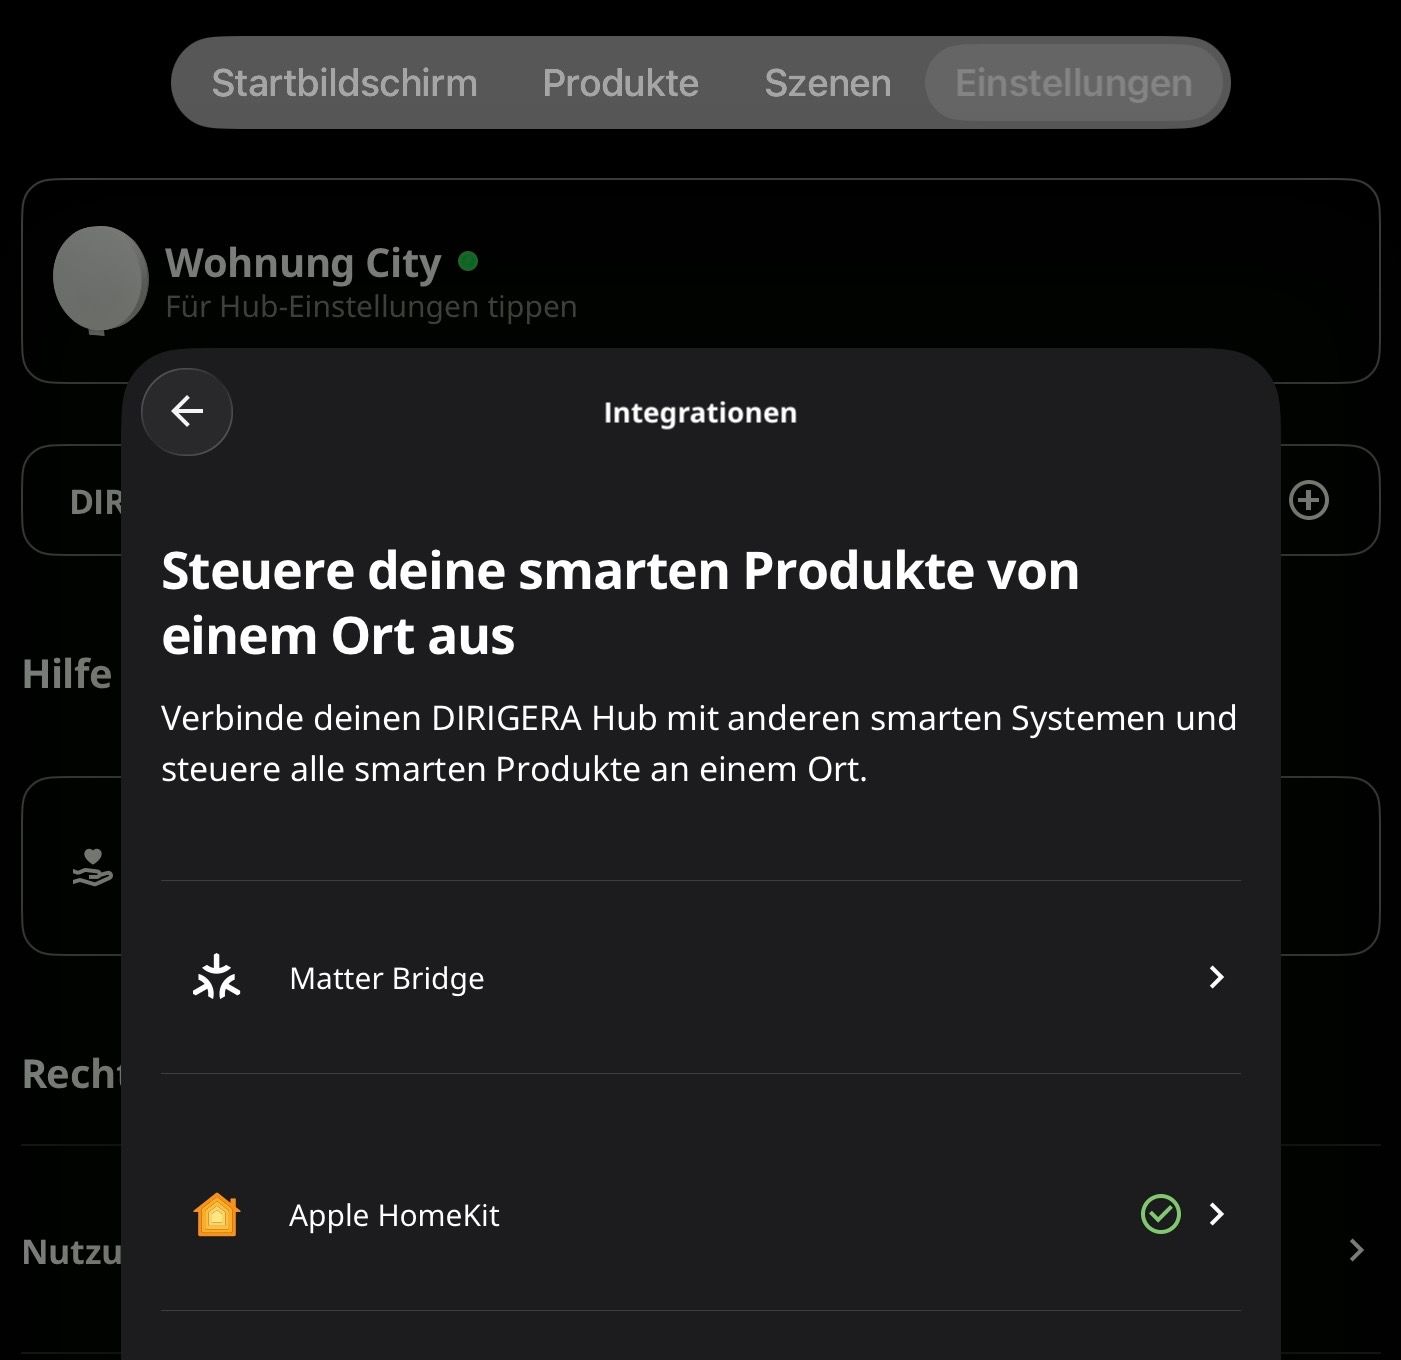Viewport: 1401px width, 1360px height.
Task: Open the Nutzu row chevron at right
Action: click(x=1356, y=1250)
